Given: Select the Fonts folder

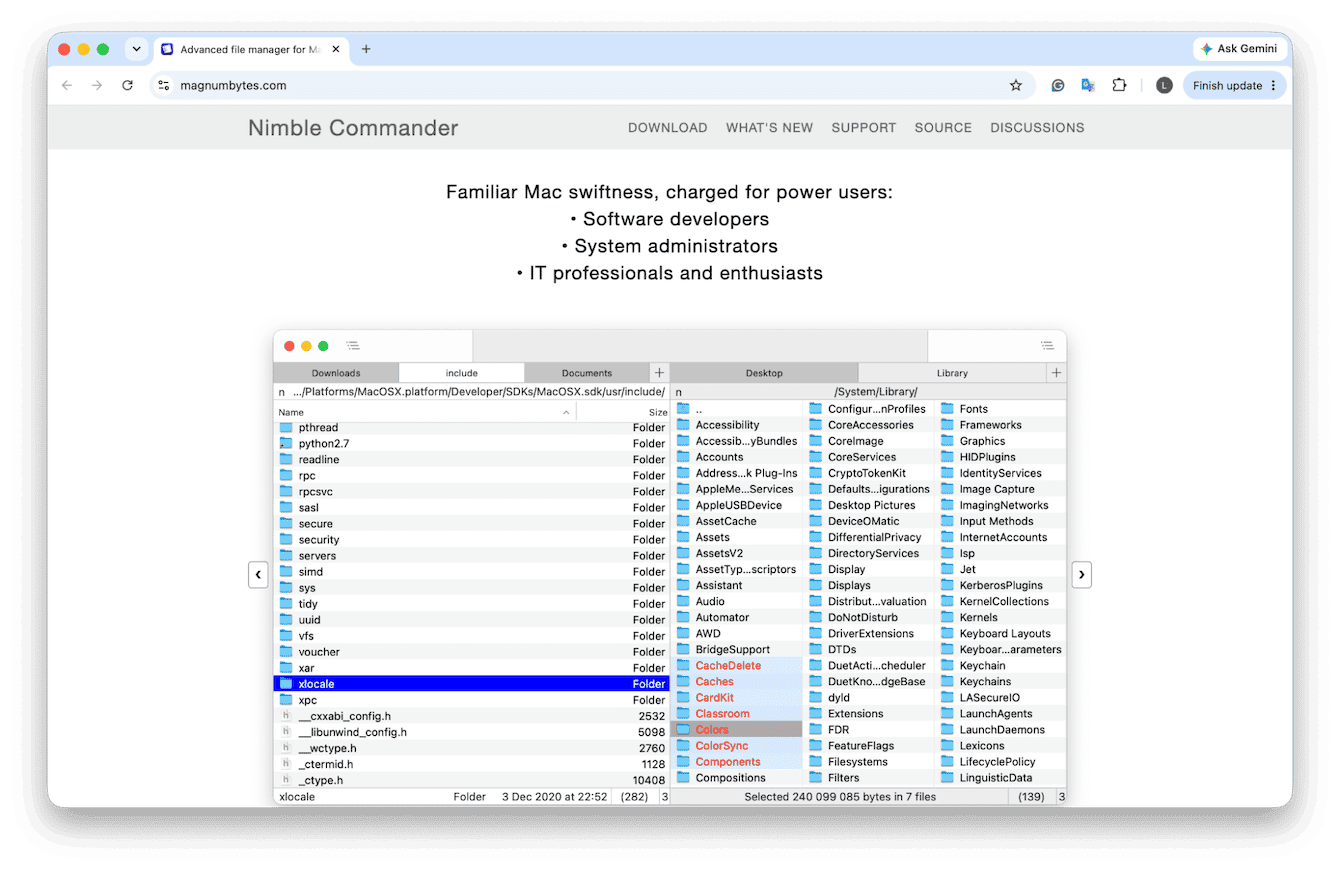Looking at the screenshot, I should [x=1001, y=409].
